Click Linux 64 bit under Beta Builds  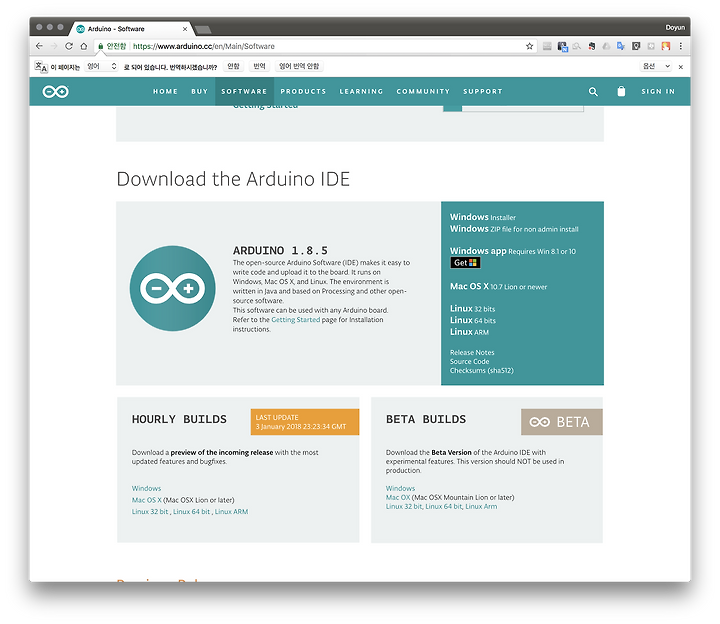444,506
